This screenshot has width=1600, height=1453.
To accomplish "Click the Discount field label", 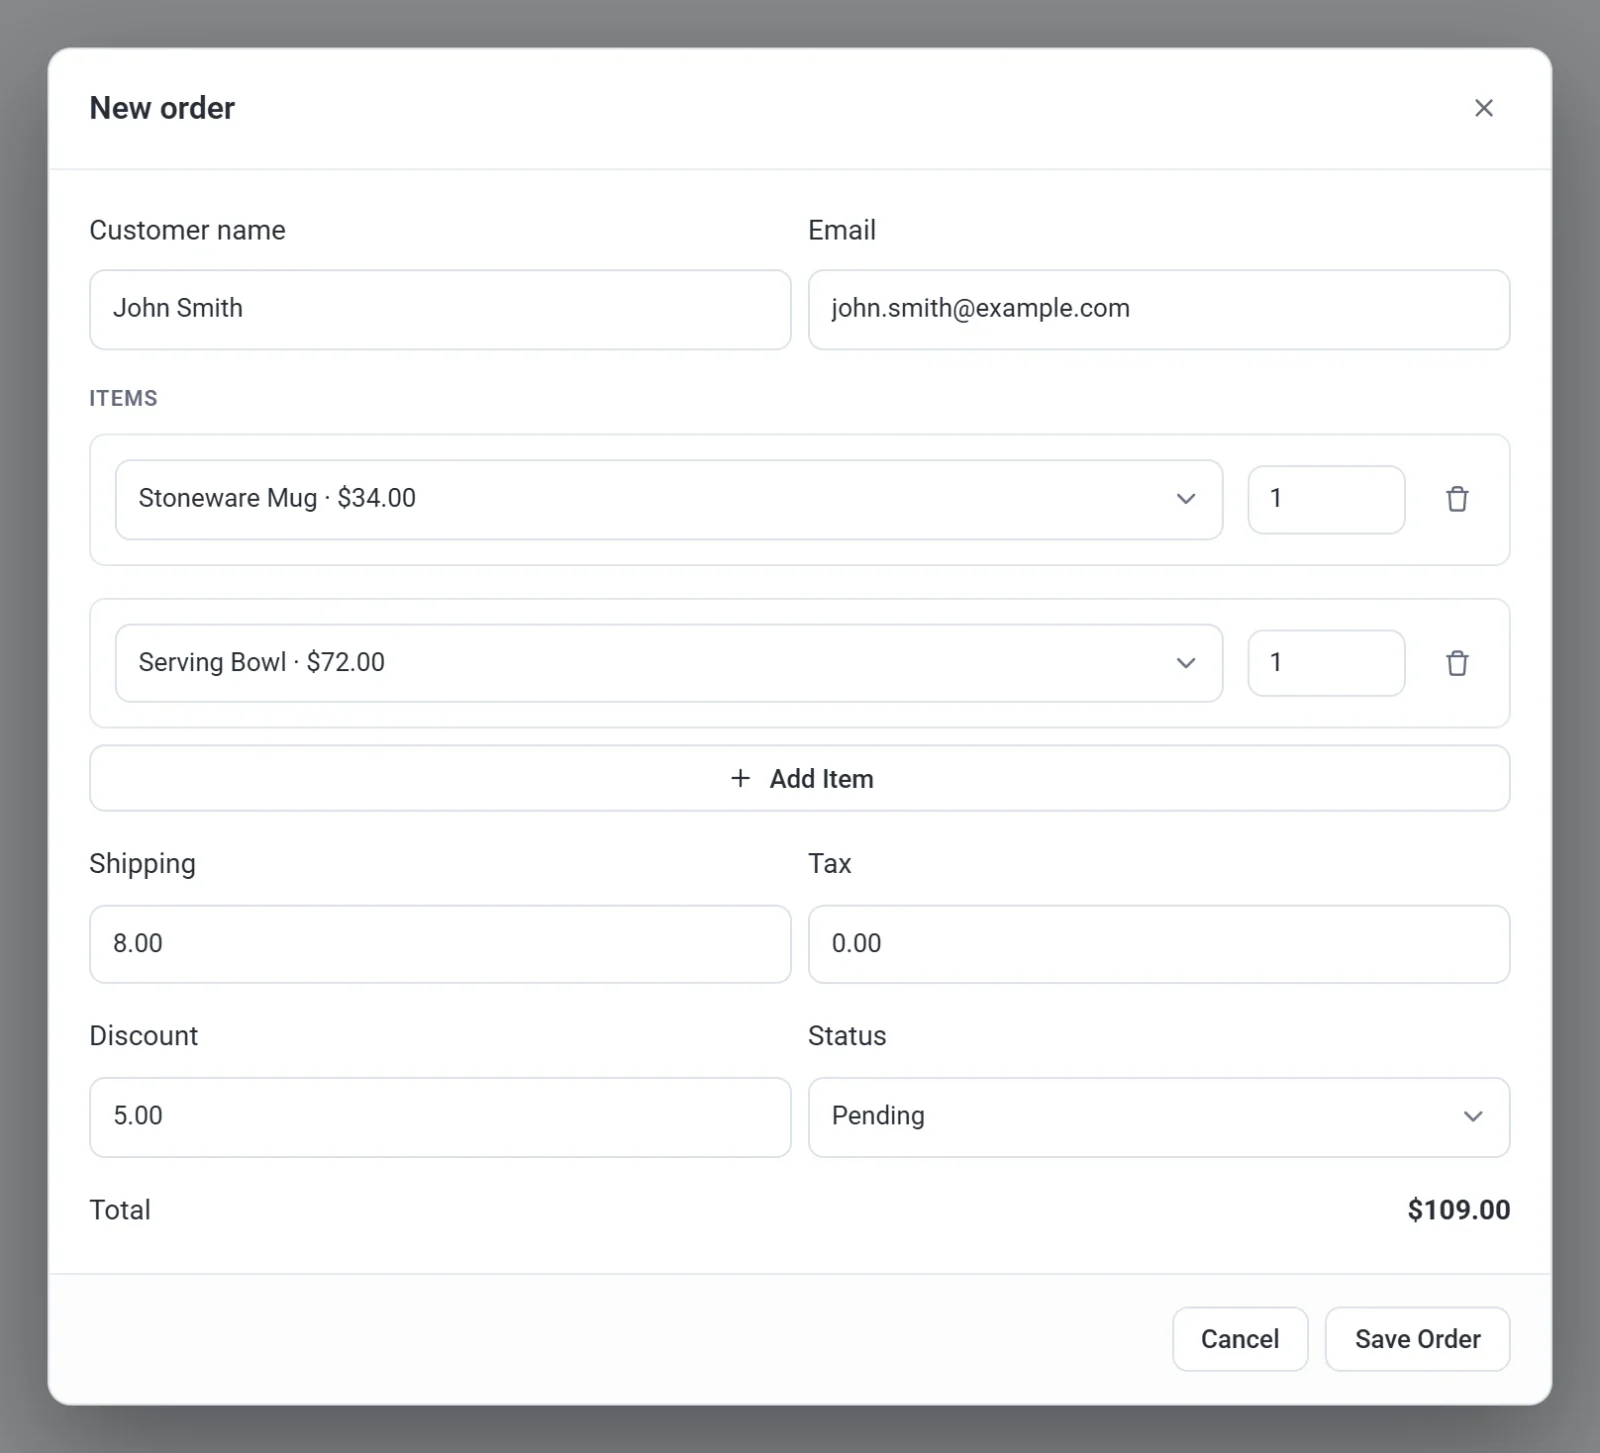I will [143, 1036].
